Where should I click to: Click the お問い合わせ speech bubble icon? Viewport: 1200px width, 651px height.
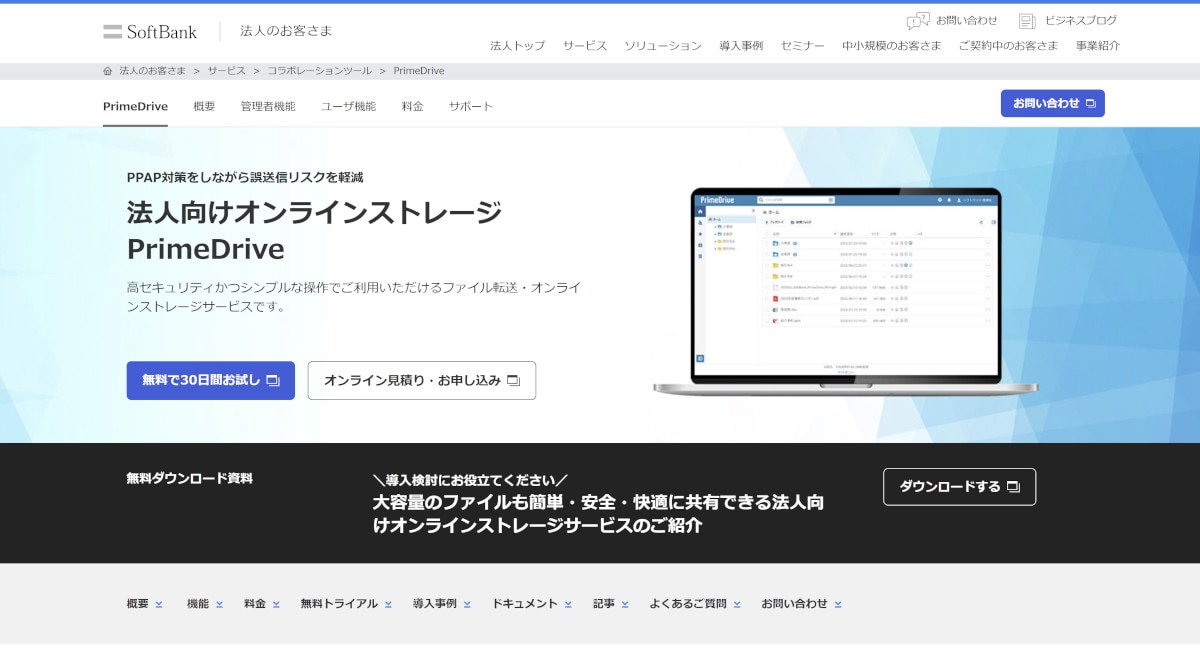tap(917, 21)
